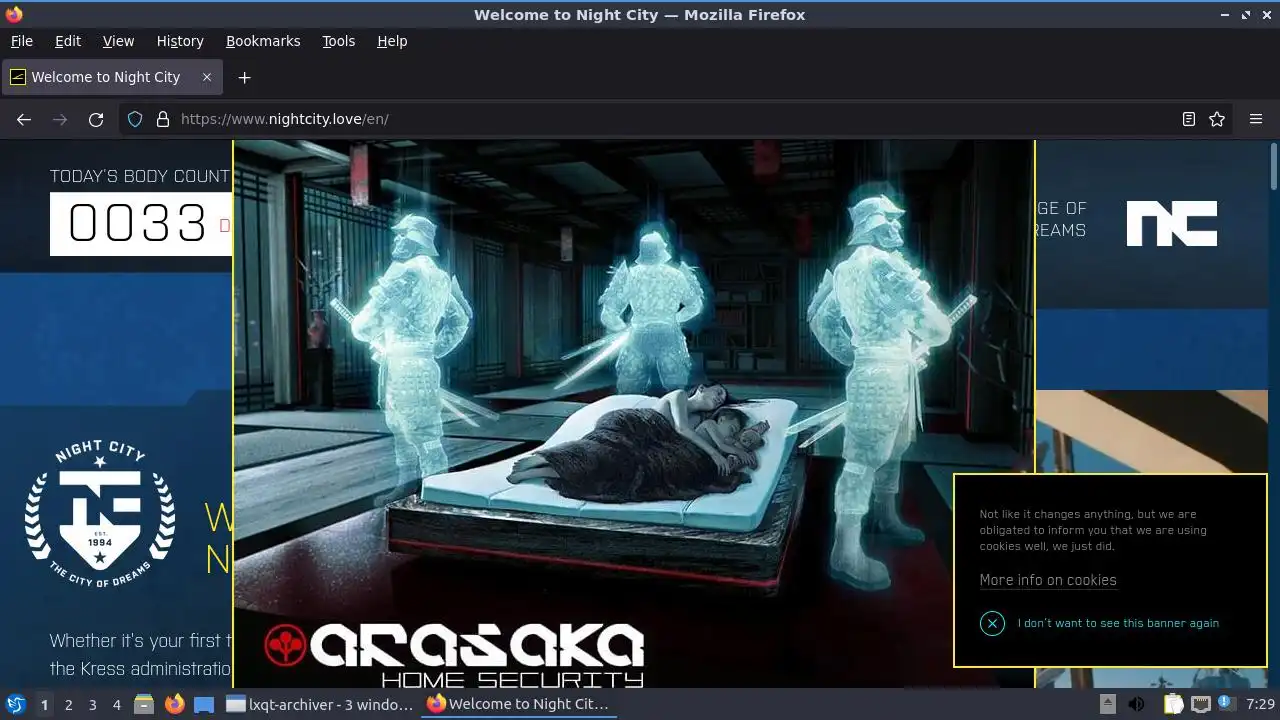
Task: Switch to virtual desktop 1
Action: point(44,704)
